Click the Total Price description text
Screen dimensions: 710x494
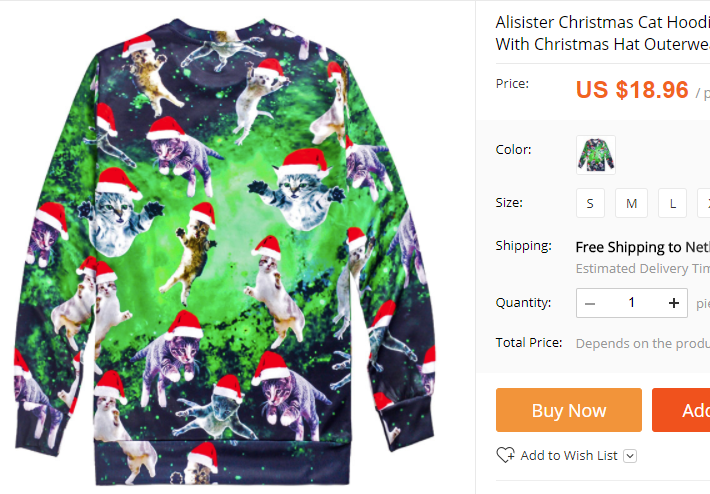click(x=643, y=343)
